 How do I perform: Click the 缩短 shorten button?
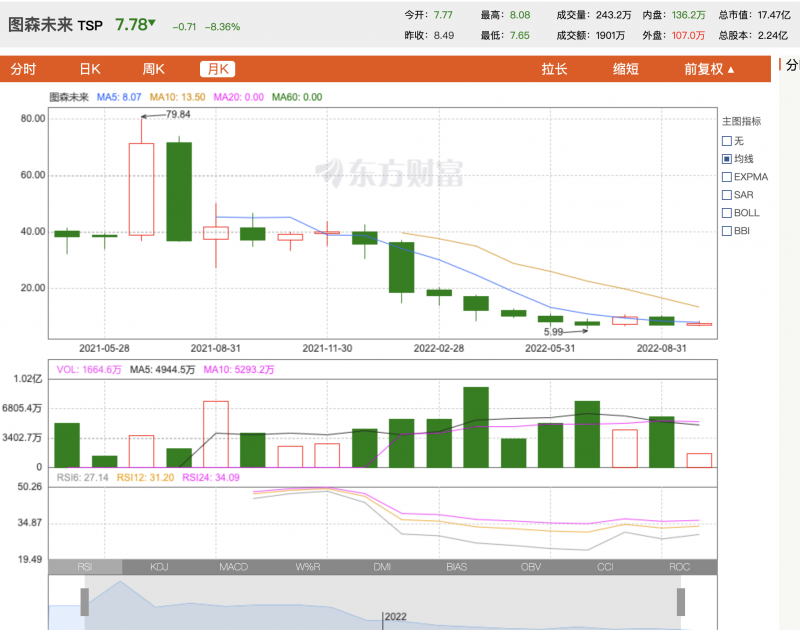pyautogui.click(x=626, y=69)
